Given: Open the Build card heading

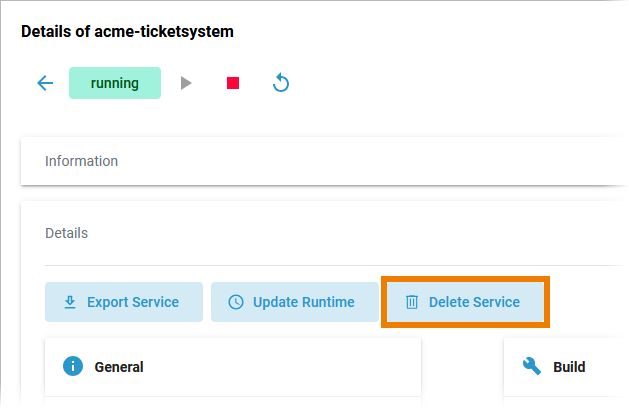Looking at the screenshot, I should tap(569, 367).
